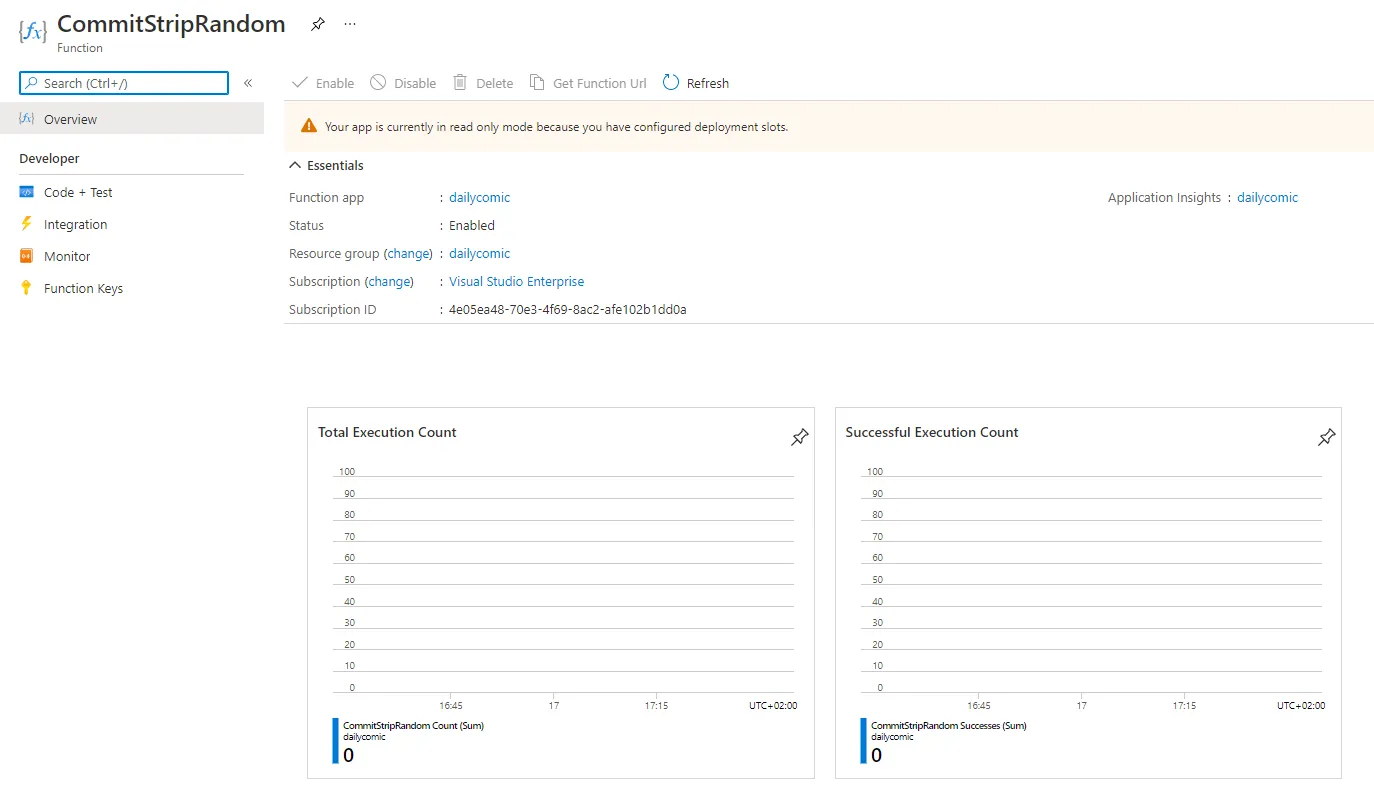Viewport: 1374px width, 790px height.
Task: Click the Search (Ctrl+/) box
Action: [x=124, y=83]
